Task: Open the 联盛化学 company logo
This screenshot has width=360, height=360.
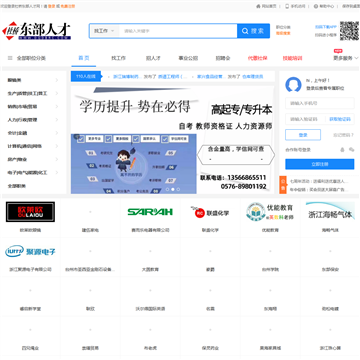Action: coord(210,212)
